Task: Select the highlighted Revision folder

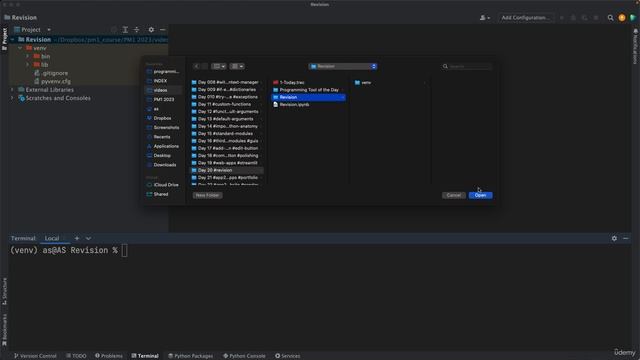Action: coord(309,97)
